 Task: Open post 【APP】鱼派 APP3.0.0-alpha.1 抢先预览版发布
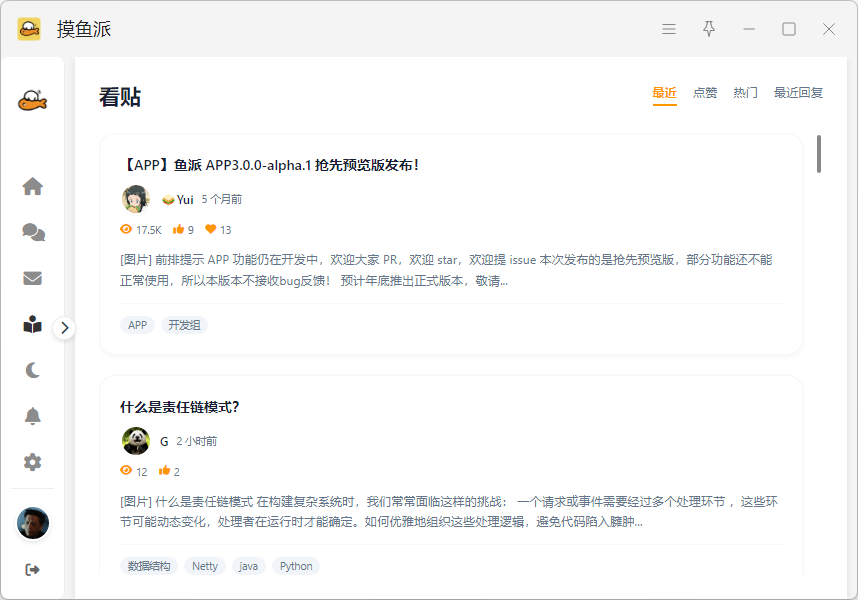pyautogui.click(x=269, y=165)
